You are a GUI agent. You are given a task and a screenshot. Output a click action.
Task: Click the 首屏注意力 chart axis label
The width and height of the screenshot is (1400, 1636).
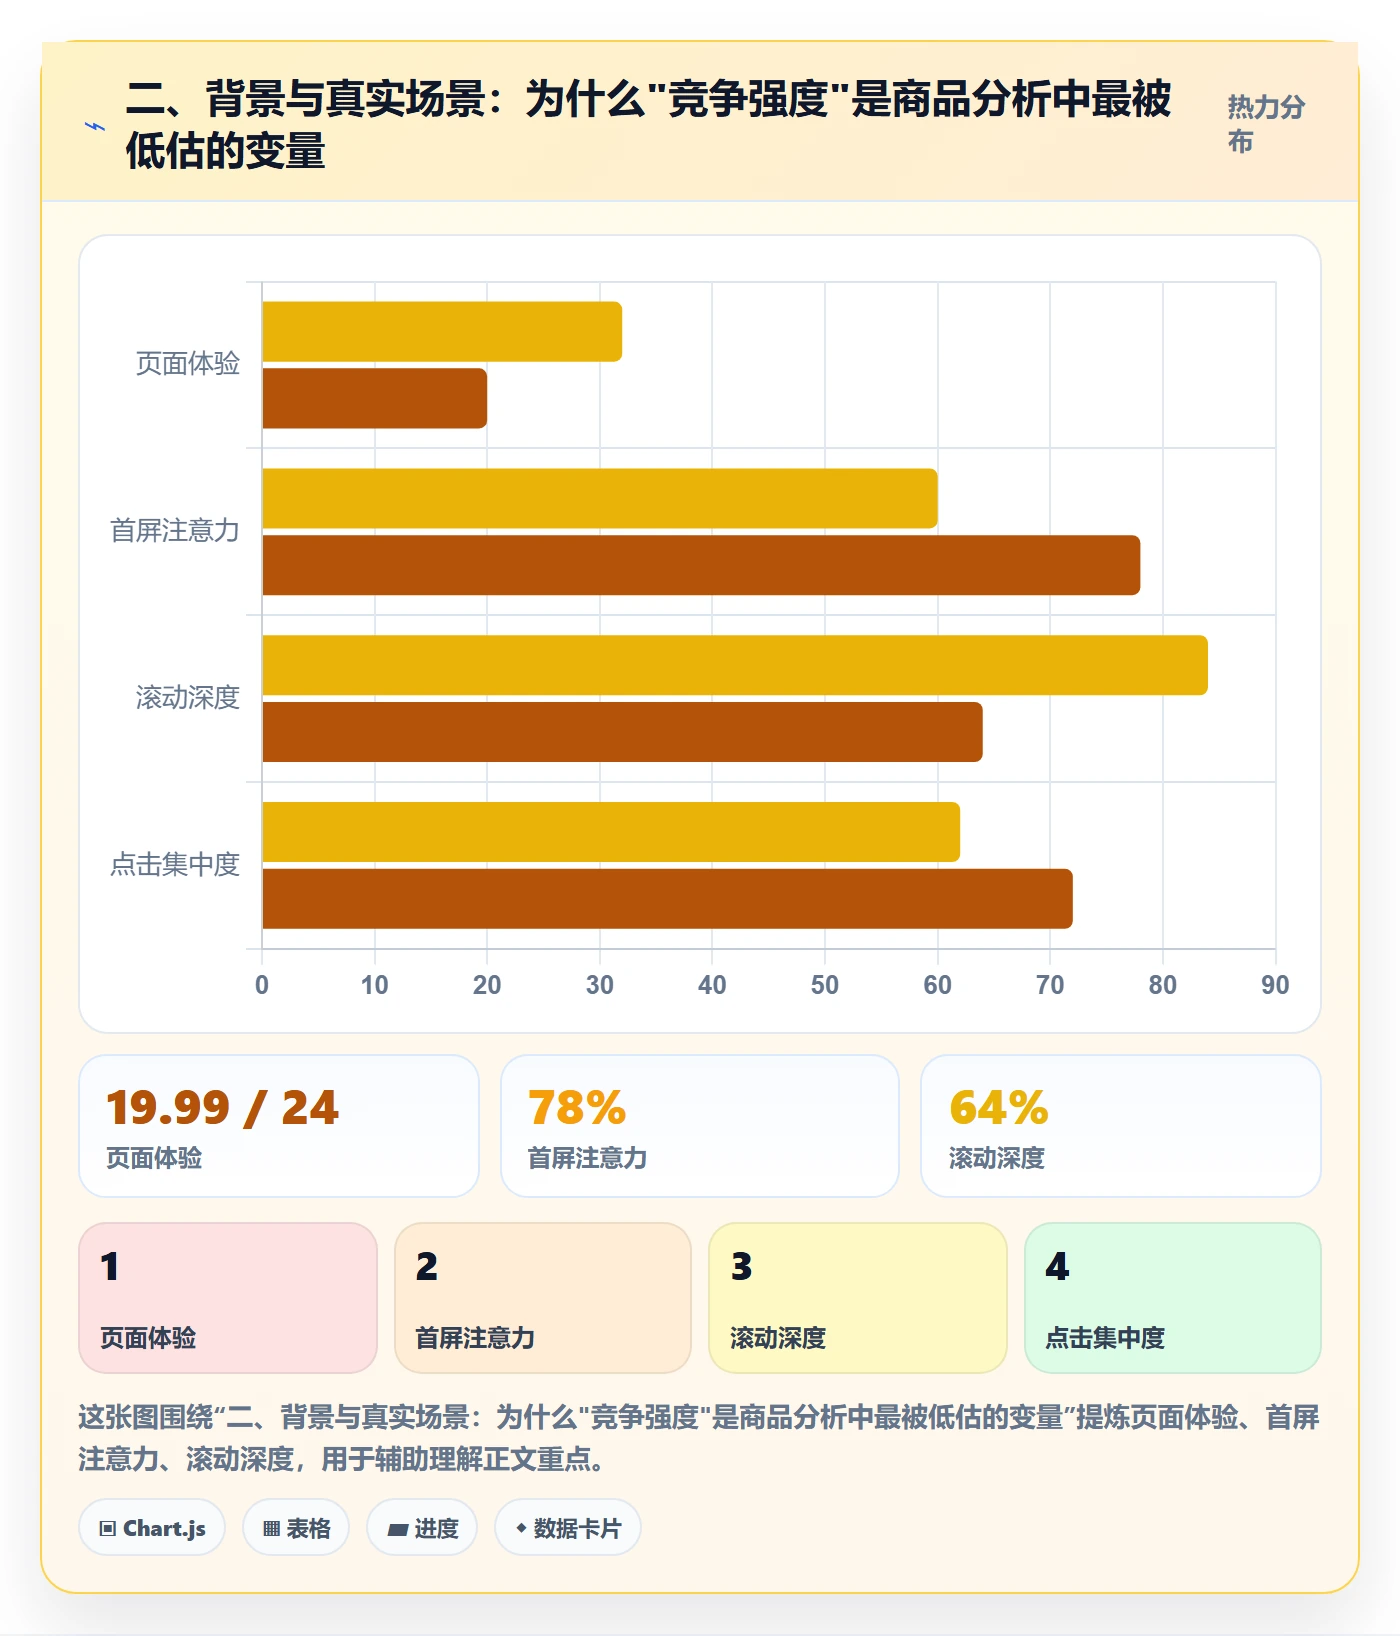tap(175, 530)
